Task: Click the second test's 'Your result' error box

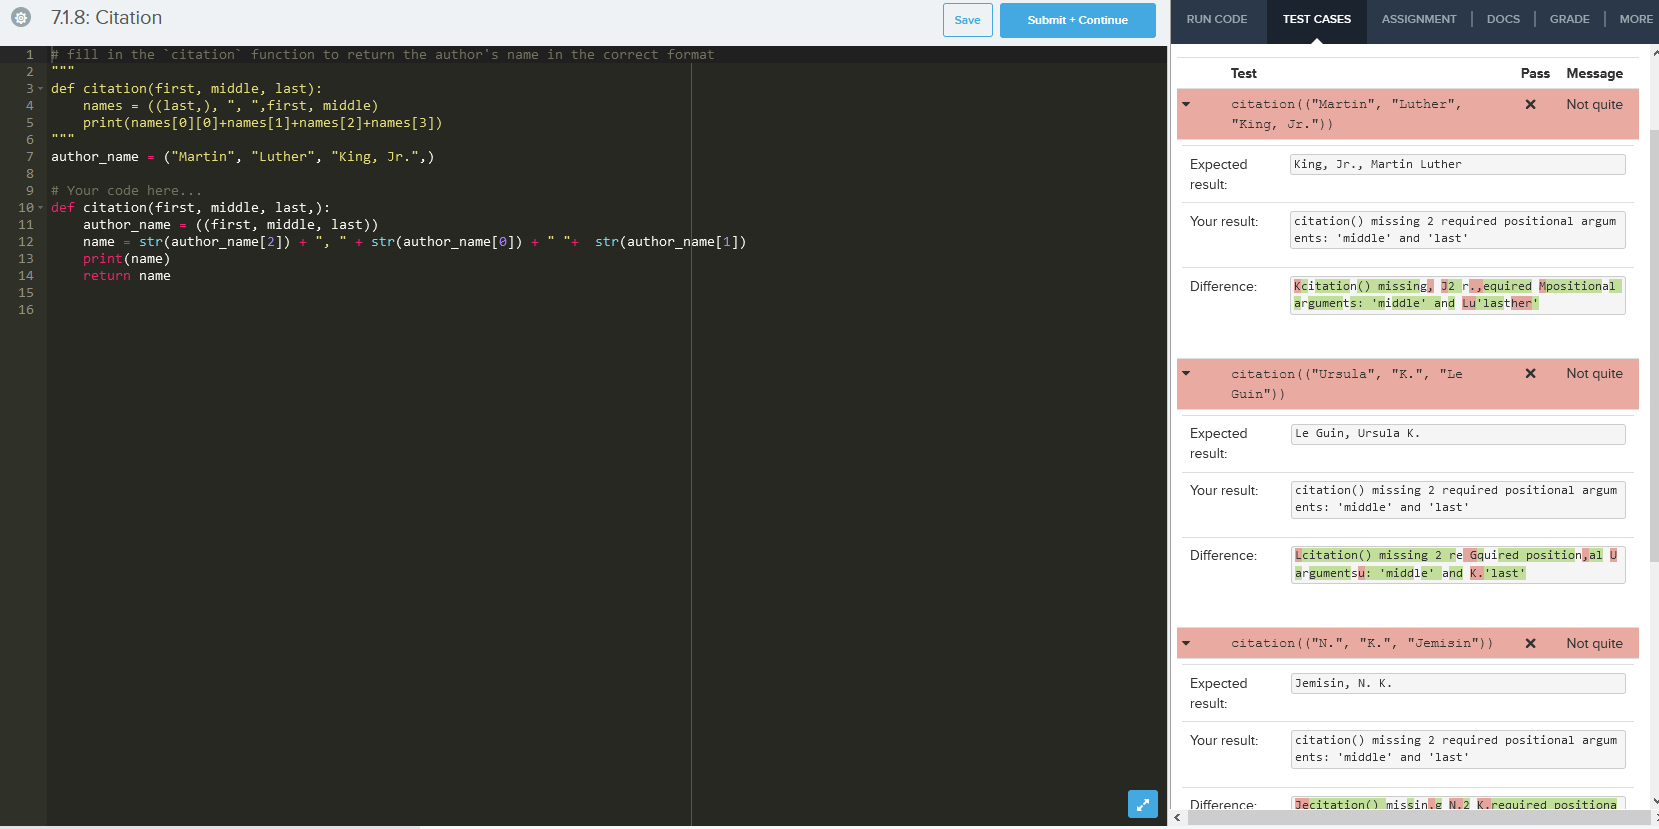Action: click(1457, 499)
